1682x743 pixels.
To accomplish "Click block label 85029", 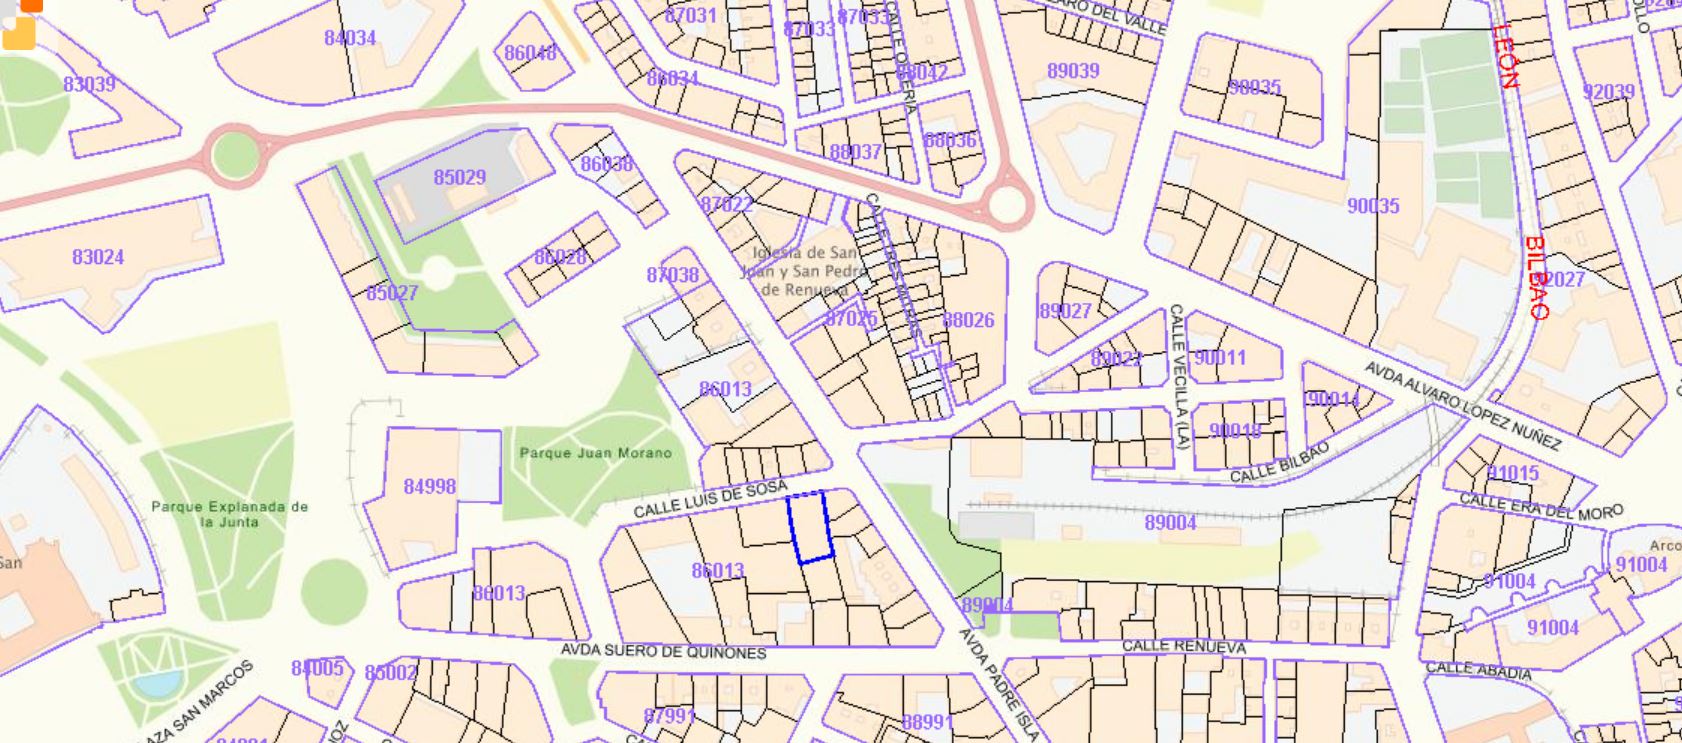I will point(459,178).
